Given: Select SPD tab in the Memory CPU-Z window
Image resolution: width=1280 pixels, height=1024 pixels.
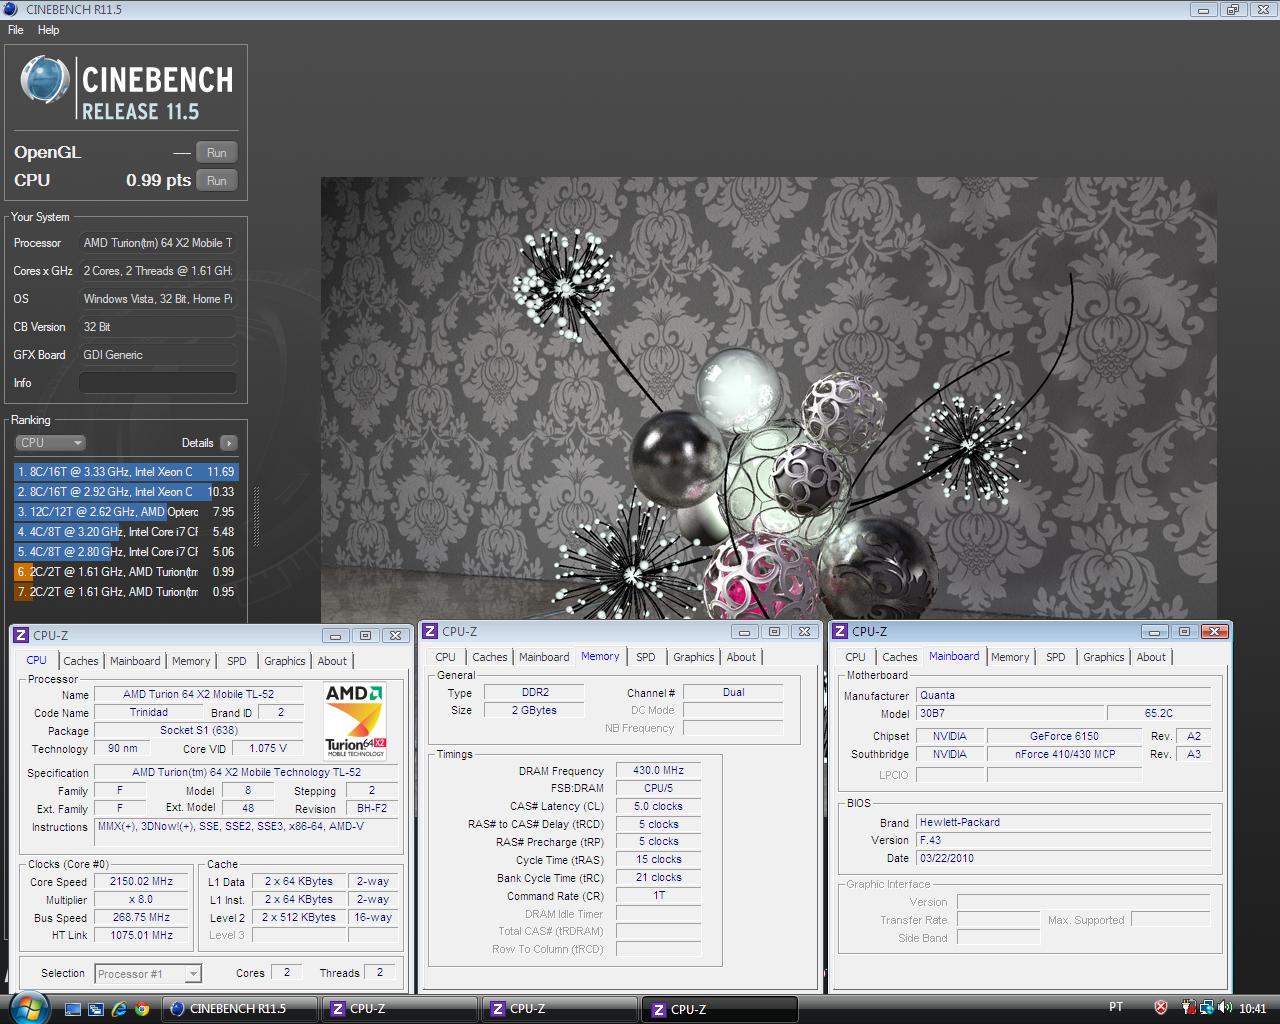Looking at the screenshot, I should click(x=646, y=657).
